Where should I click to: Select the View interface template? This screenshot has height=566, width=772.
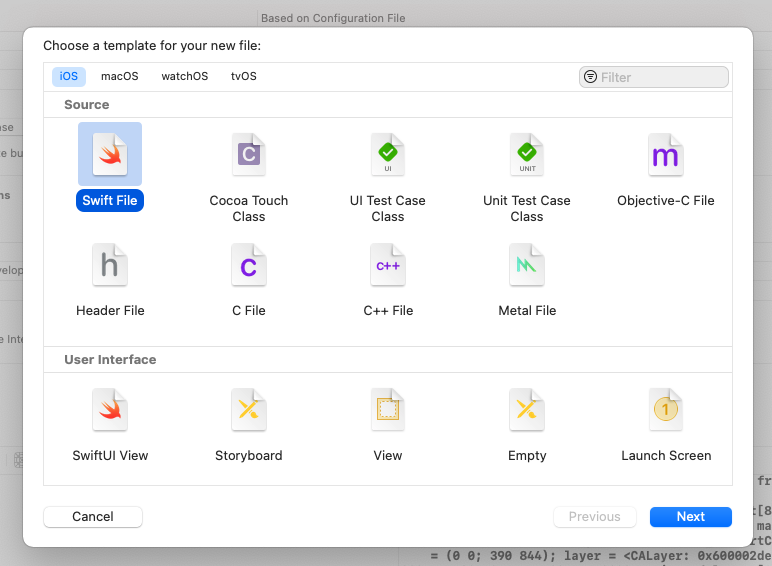coord(387,409)
